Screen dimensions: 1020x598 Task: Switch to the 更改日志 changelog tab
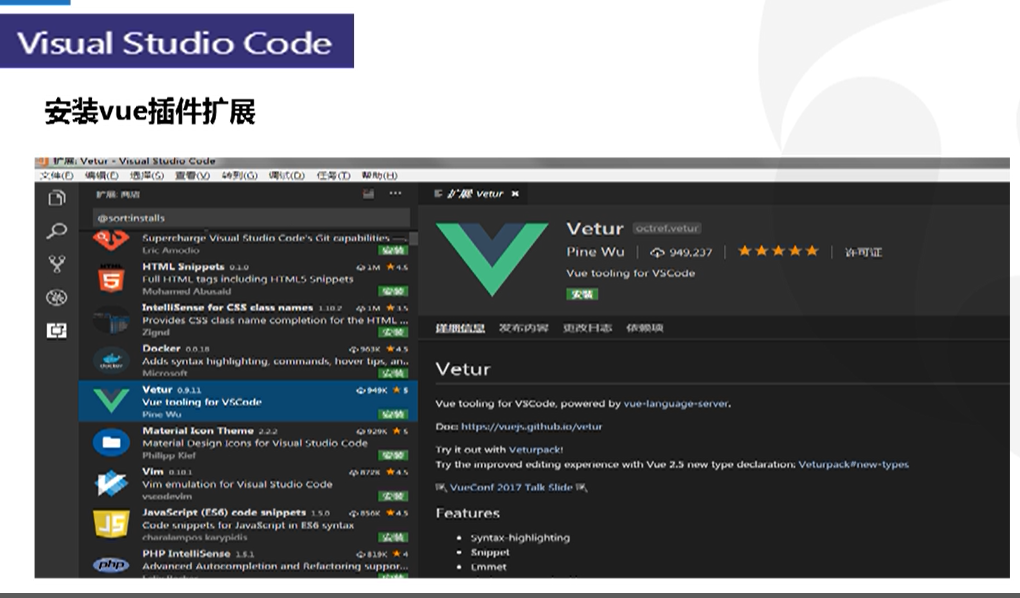(587, 328)
